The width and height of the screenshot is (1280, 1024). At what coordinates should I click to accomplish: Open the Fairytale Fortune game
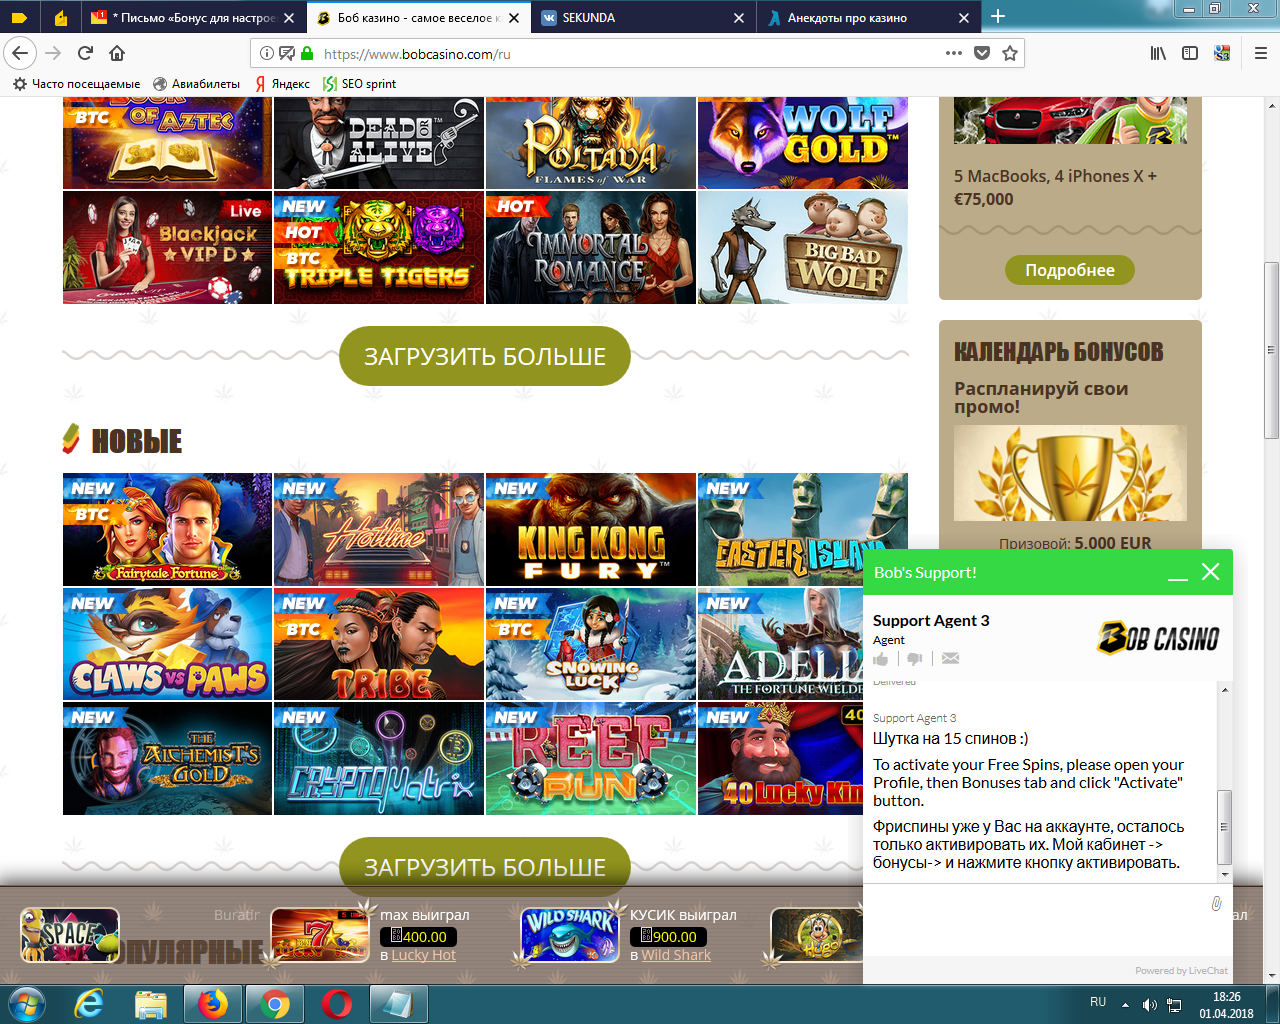coord(167,529)
